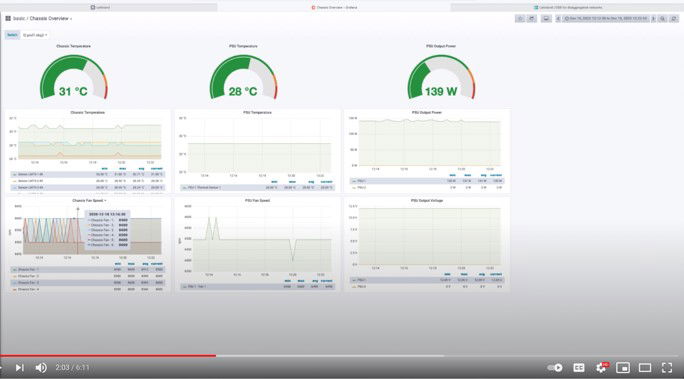The height and width of the screenshot is (379, 684).
Task: Star the dashboard with the star icon
Action: [x=520, y=19]
